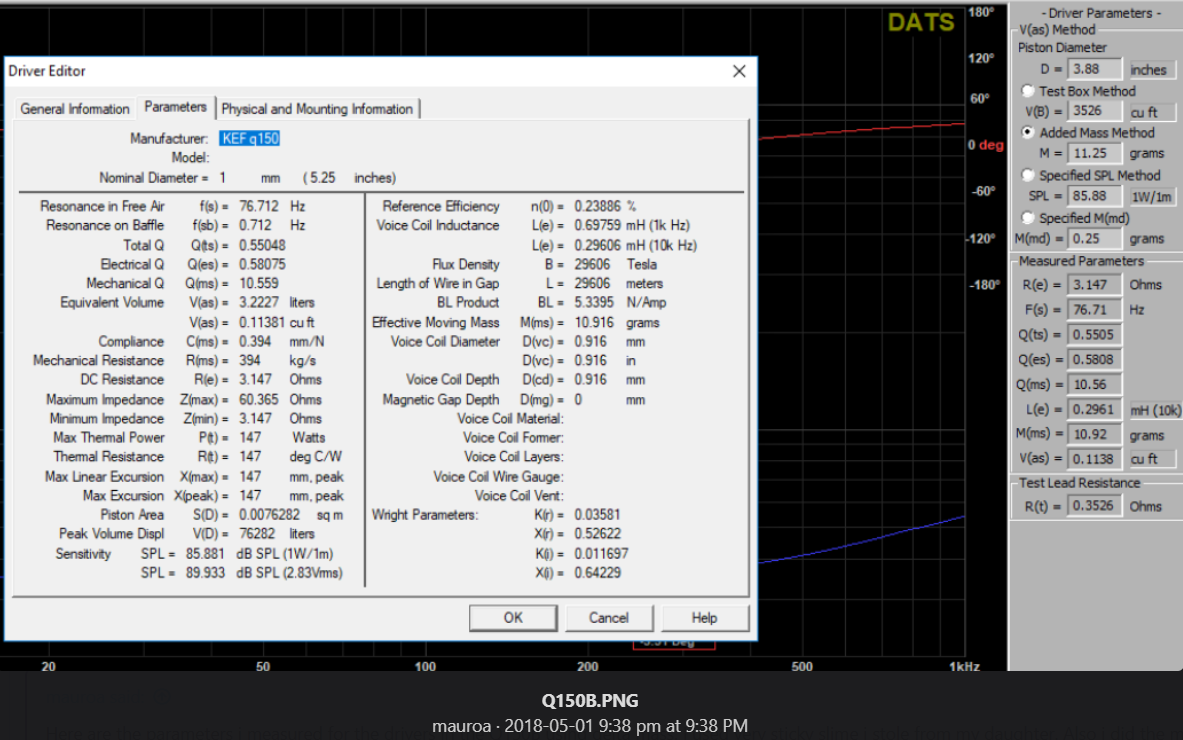Click the 1W/1m unit box beside SPL

(x=1151, y=196)
